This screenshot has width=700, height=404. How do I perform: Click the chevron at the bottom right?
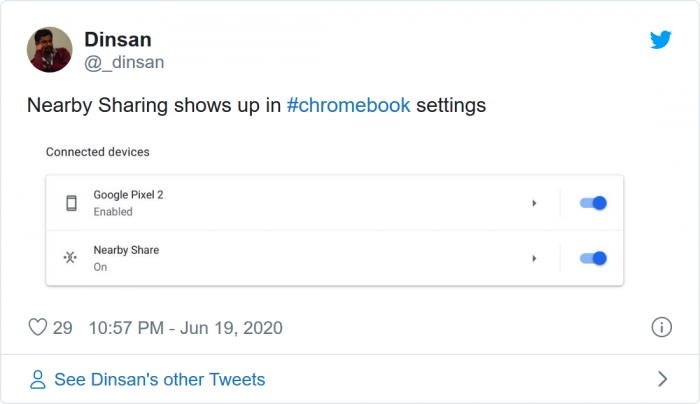click(x=661, y=379)
